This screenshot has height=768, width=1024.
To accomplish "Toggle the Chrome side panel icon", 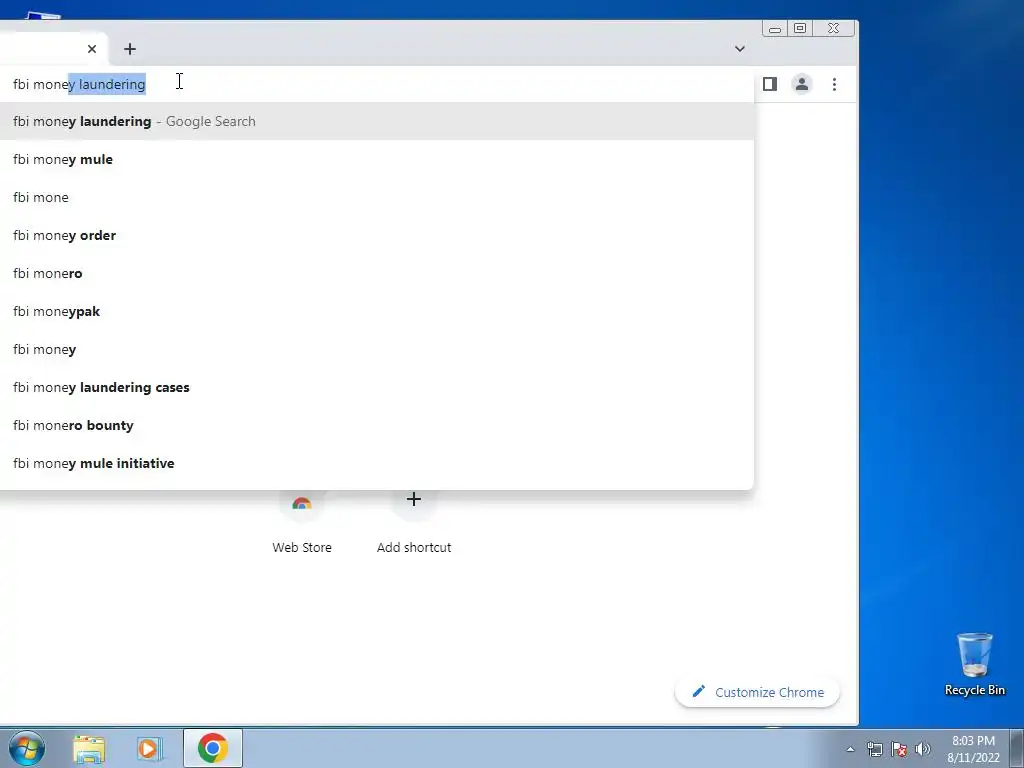I will (x=769, y=84).
